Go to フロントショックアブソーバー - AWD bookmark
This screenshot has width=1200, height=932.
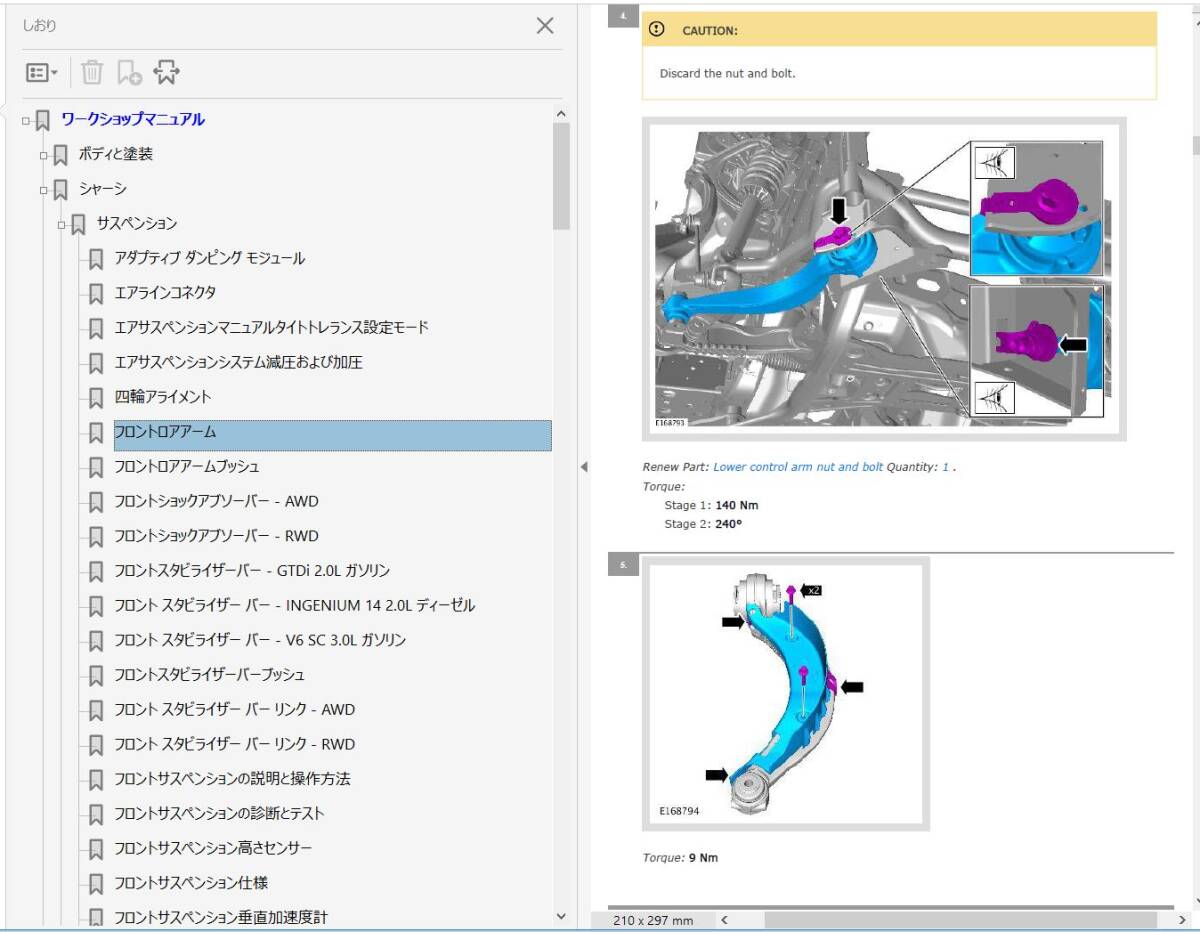(216, 501)
